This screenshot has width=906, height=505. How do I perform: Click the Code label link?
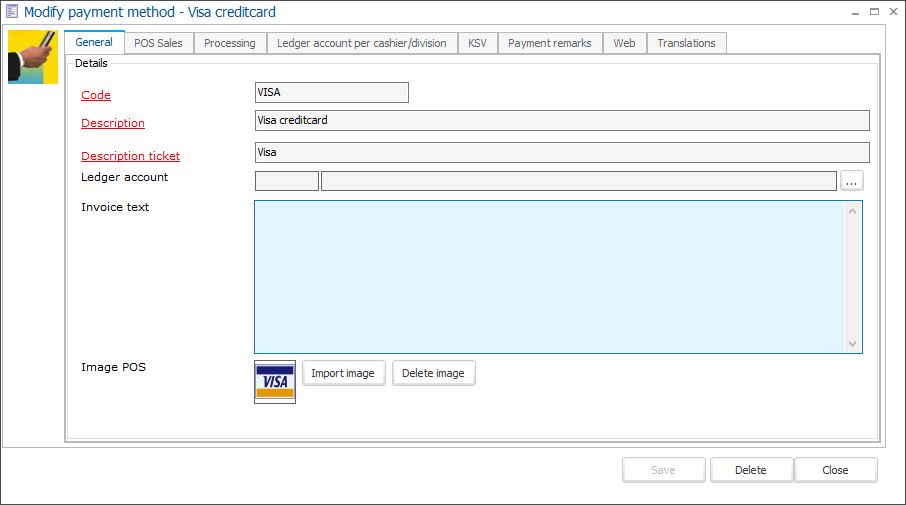click(x=96, y=95)
